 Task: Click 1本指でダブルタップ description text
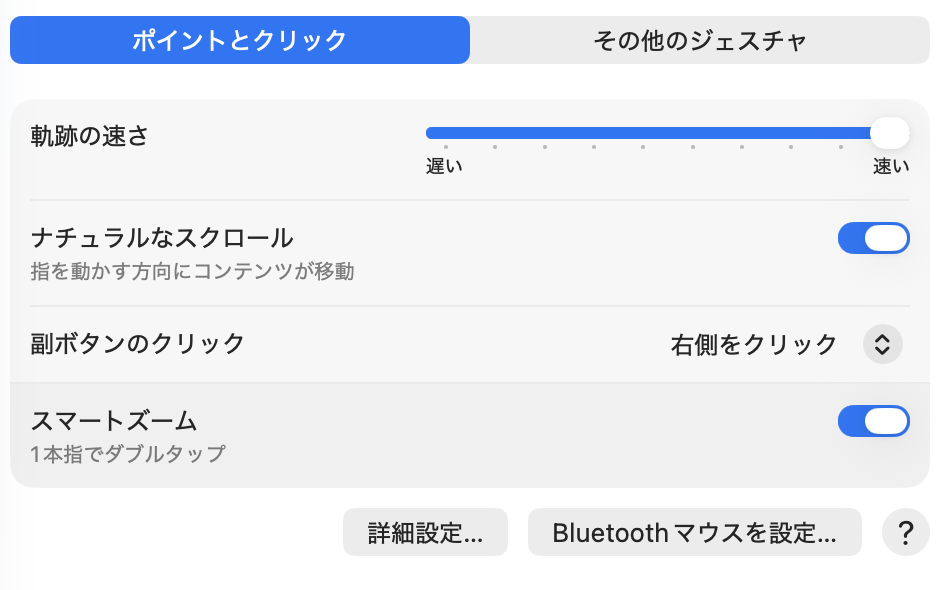point(128,454)
